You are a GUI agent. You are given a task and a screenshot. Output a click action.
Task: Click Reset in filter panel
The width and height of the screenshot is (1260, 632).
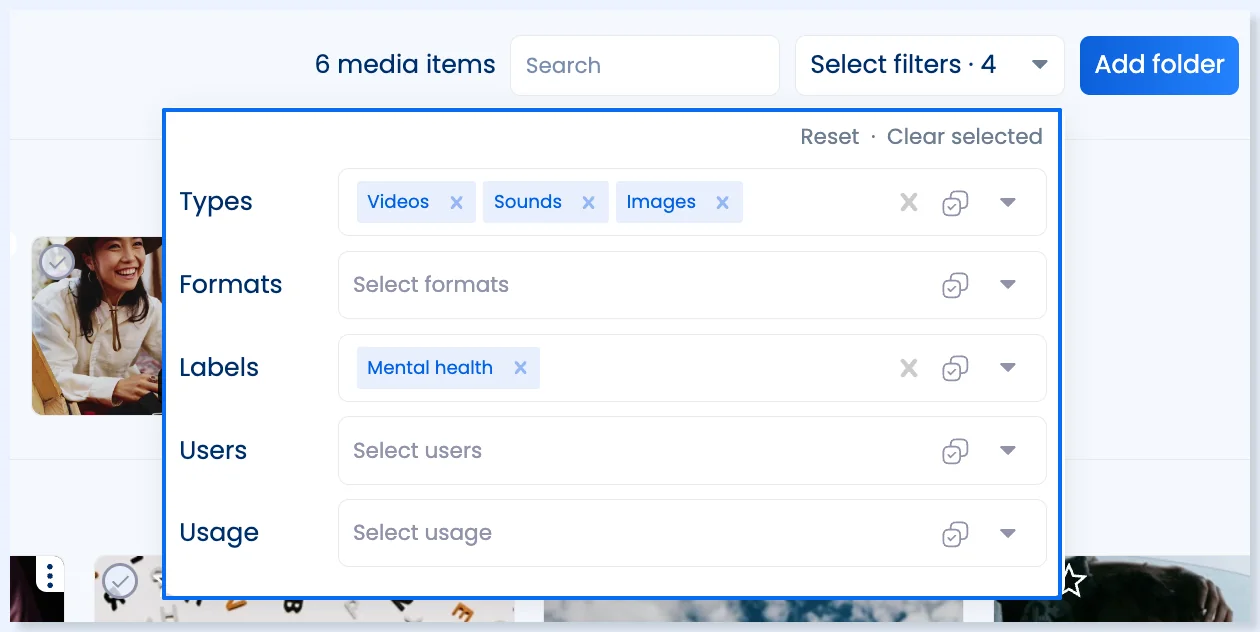[829, 137]
